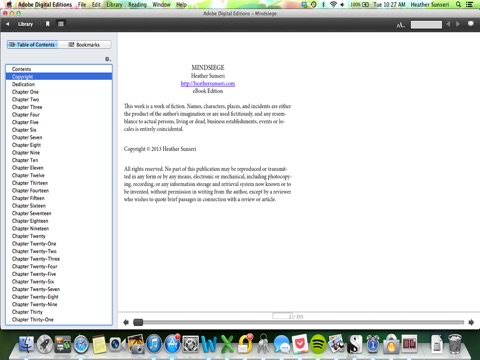
Task: Click the page number field showing 2
Action: [x=282, y=316]
